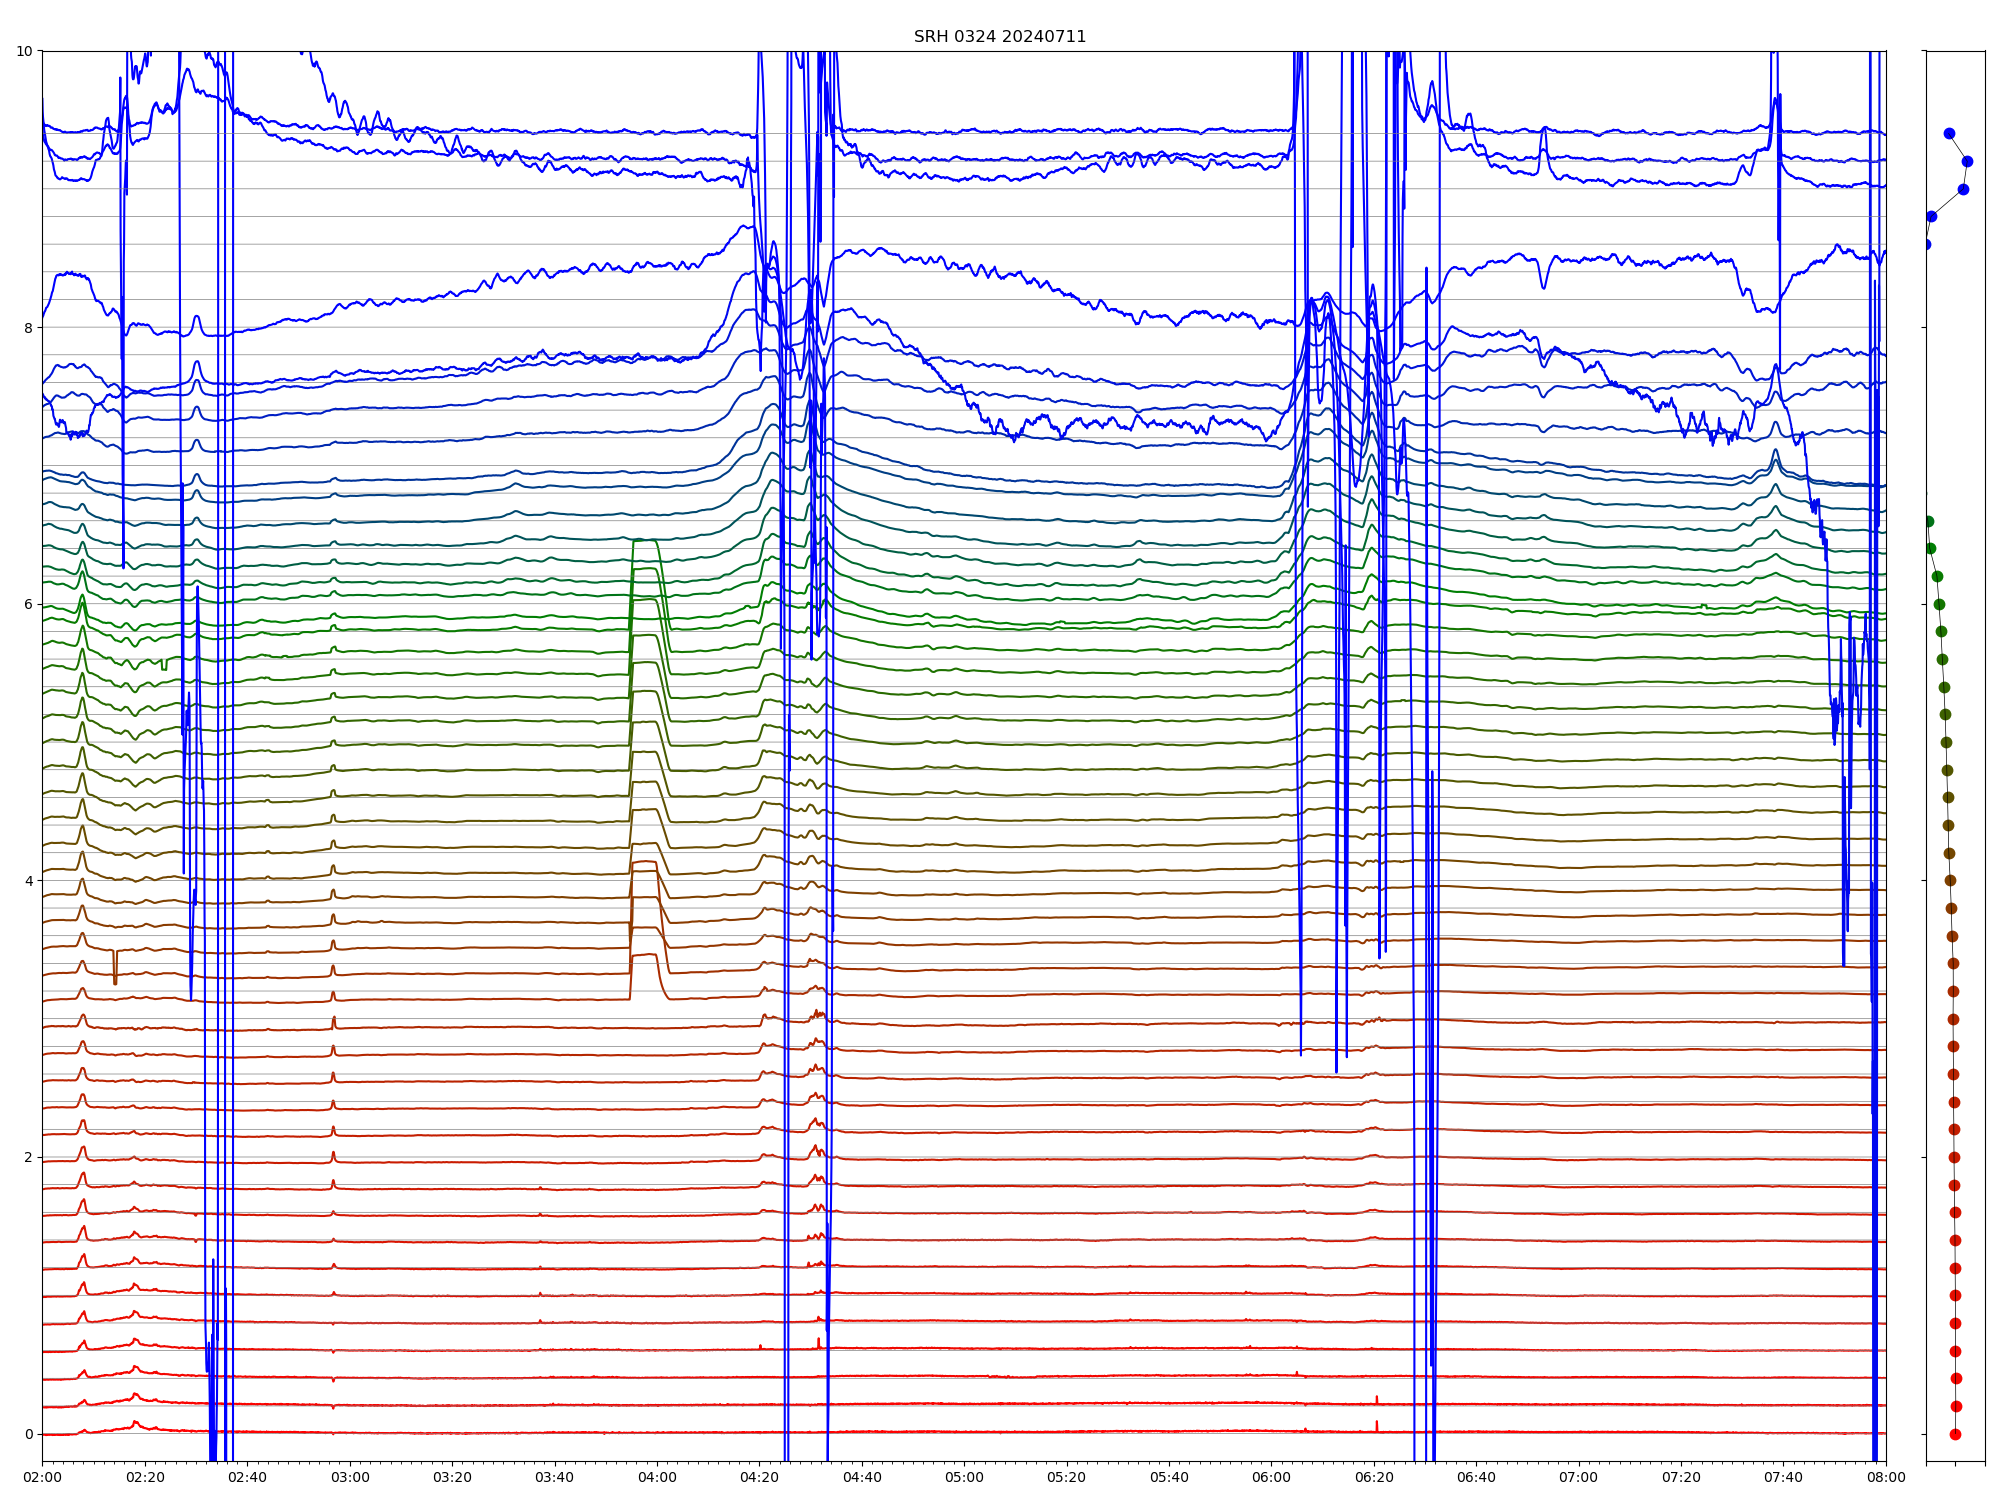
Task: Click the y-axis label 8
Action: [28, 328]
